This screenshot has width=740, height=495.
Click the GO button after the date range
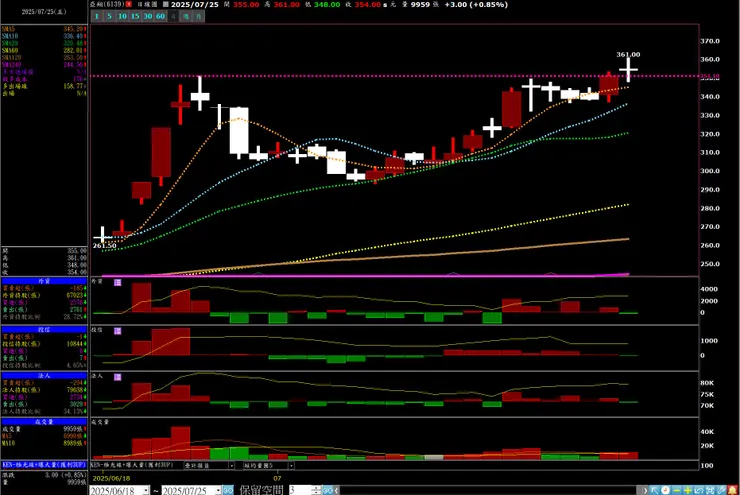(x=228, y=491)
